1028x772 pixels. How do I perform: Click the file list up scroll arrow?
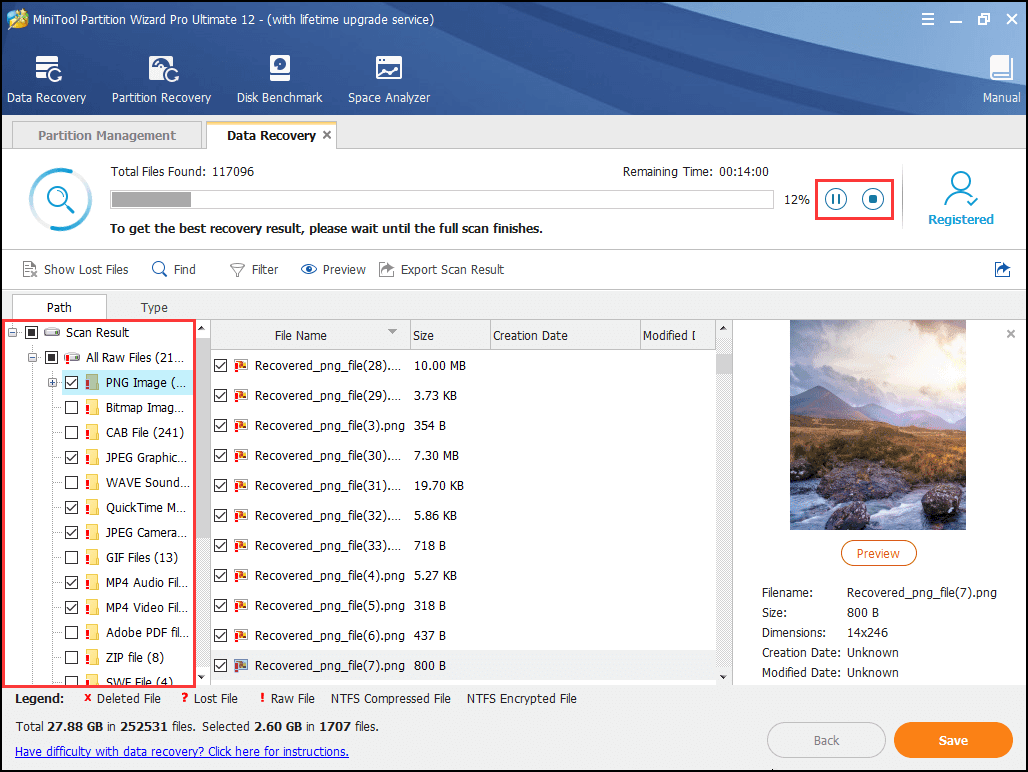(x=723, y=328)
